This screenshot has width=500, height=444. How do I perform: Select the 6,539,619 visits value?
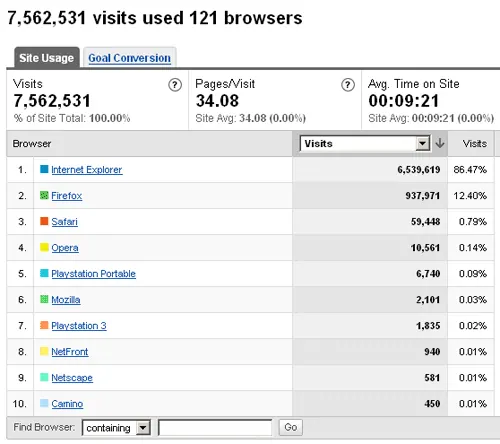click(419, 170)
